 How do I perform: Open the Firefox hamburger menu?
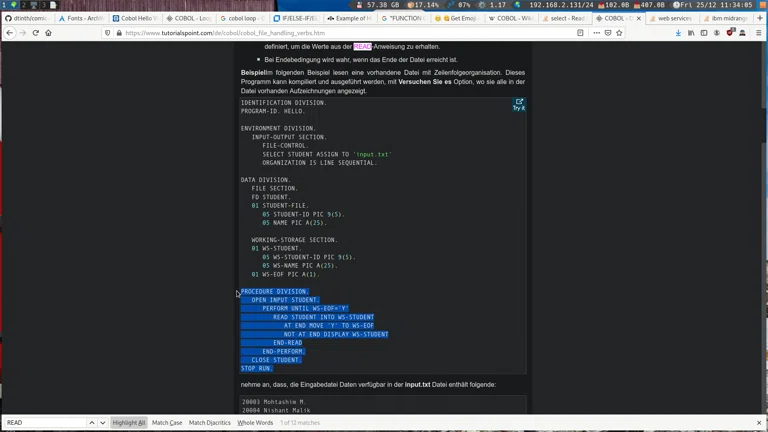pos(758,33)
